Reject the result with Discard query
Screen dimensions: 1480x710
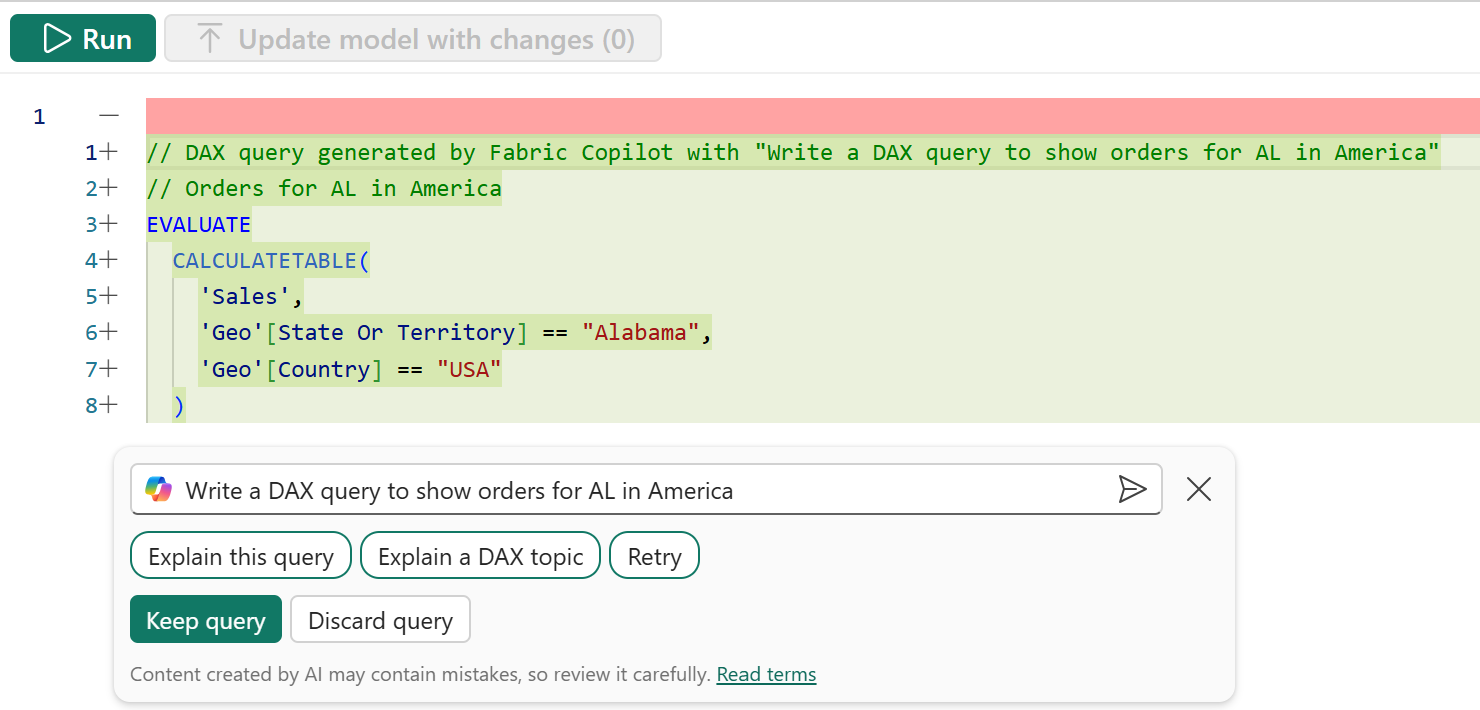(380, 620)
